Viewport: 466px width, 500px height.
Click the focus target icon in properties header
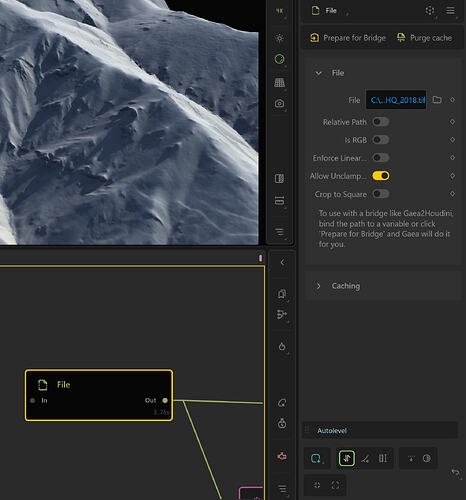pyautogui.click(x=430, y=11)
